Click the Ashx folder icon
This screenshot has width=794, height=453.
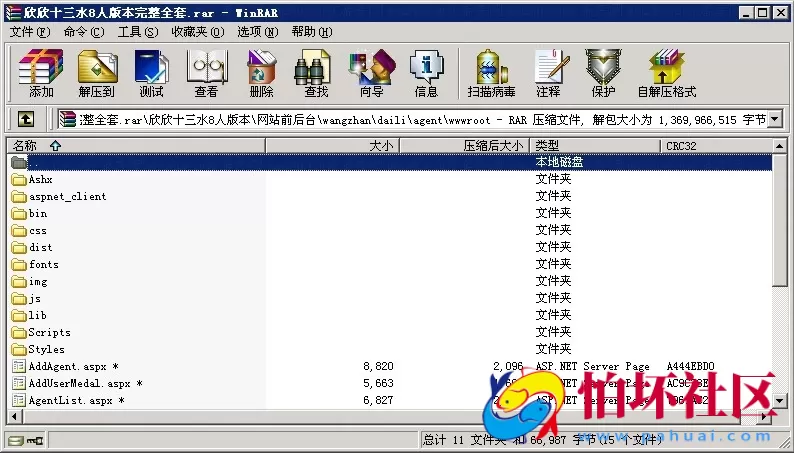(19, 180)
